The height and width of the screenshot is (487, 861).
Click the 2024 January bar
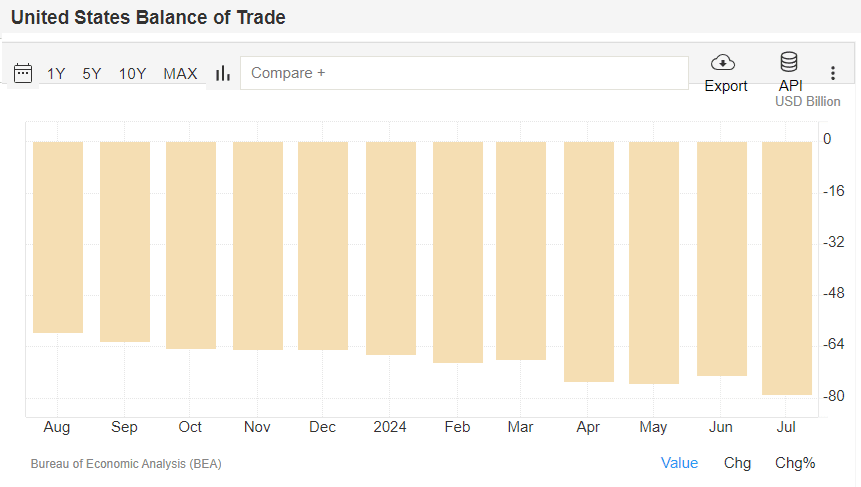pos(390,248)
